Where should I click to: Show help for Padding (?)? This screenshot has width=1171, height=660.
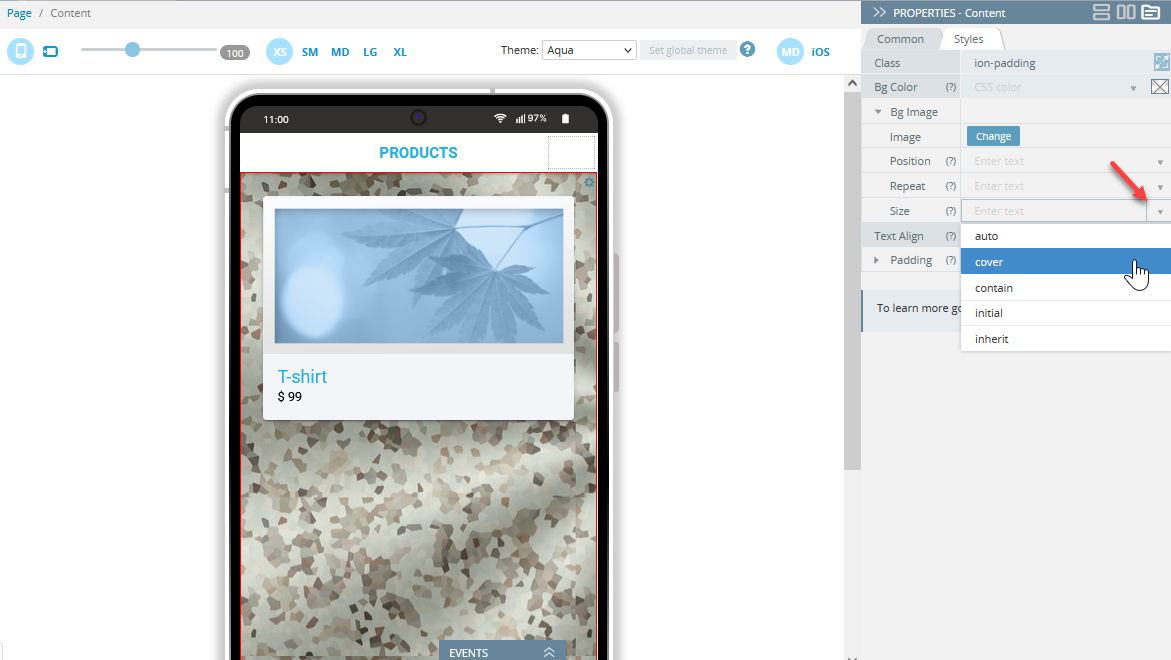pos(951,261)
